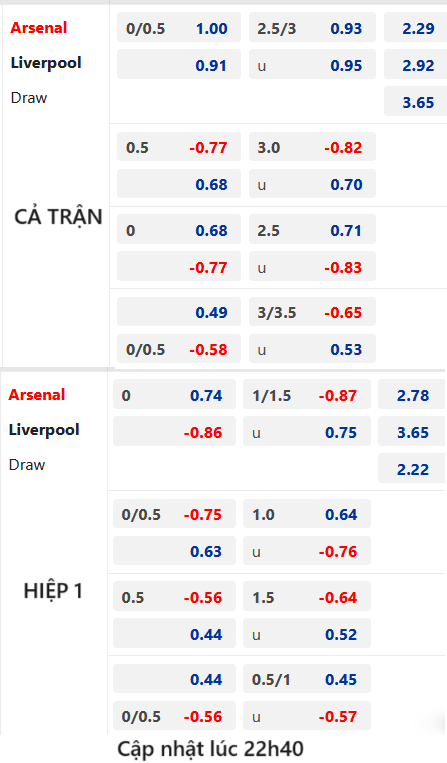
Task: Choose full-match over 2.5/3 at 0.93
Action: [312, 28]
